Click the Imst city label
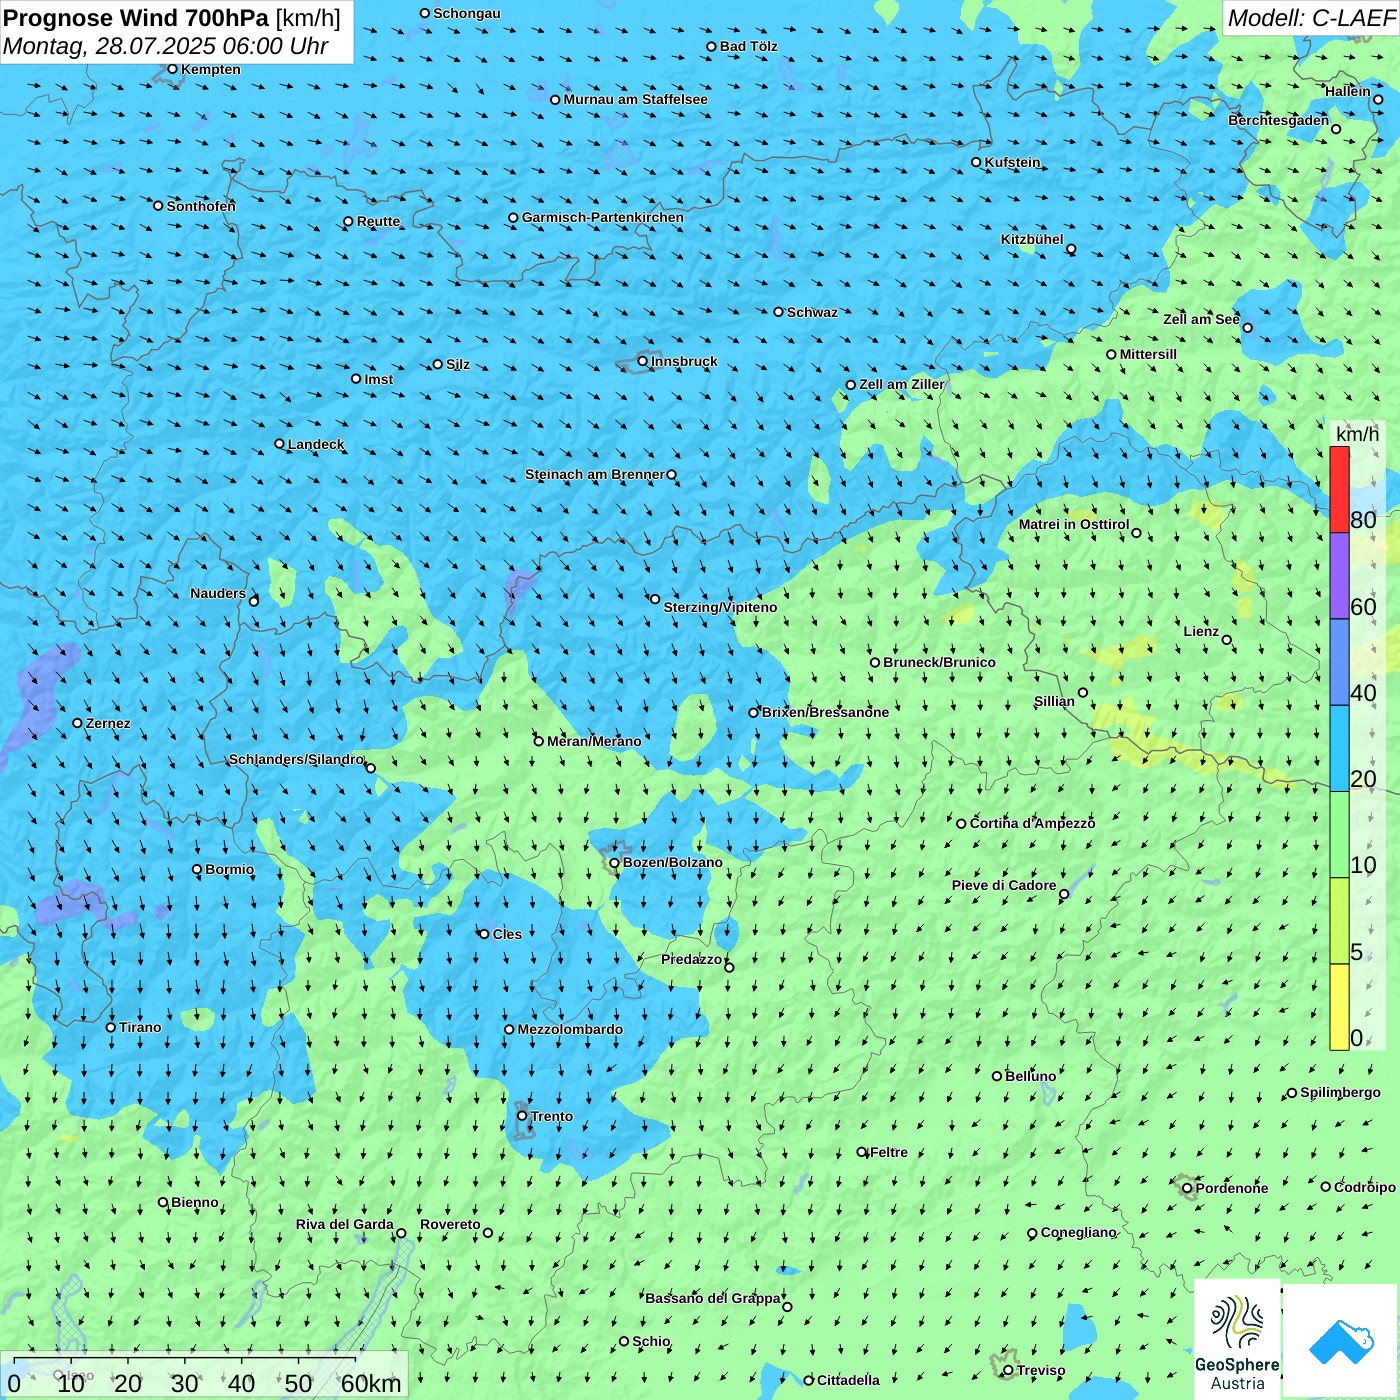Viewport: 1400px width, 1400px height. pyautogui.click(x=378, y=379)
